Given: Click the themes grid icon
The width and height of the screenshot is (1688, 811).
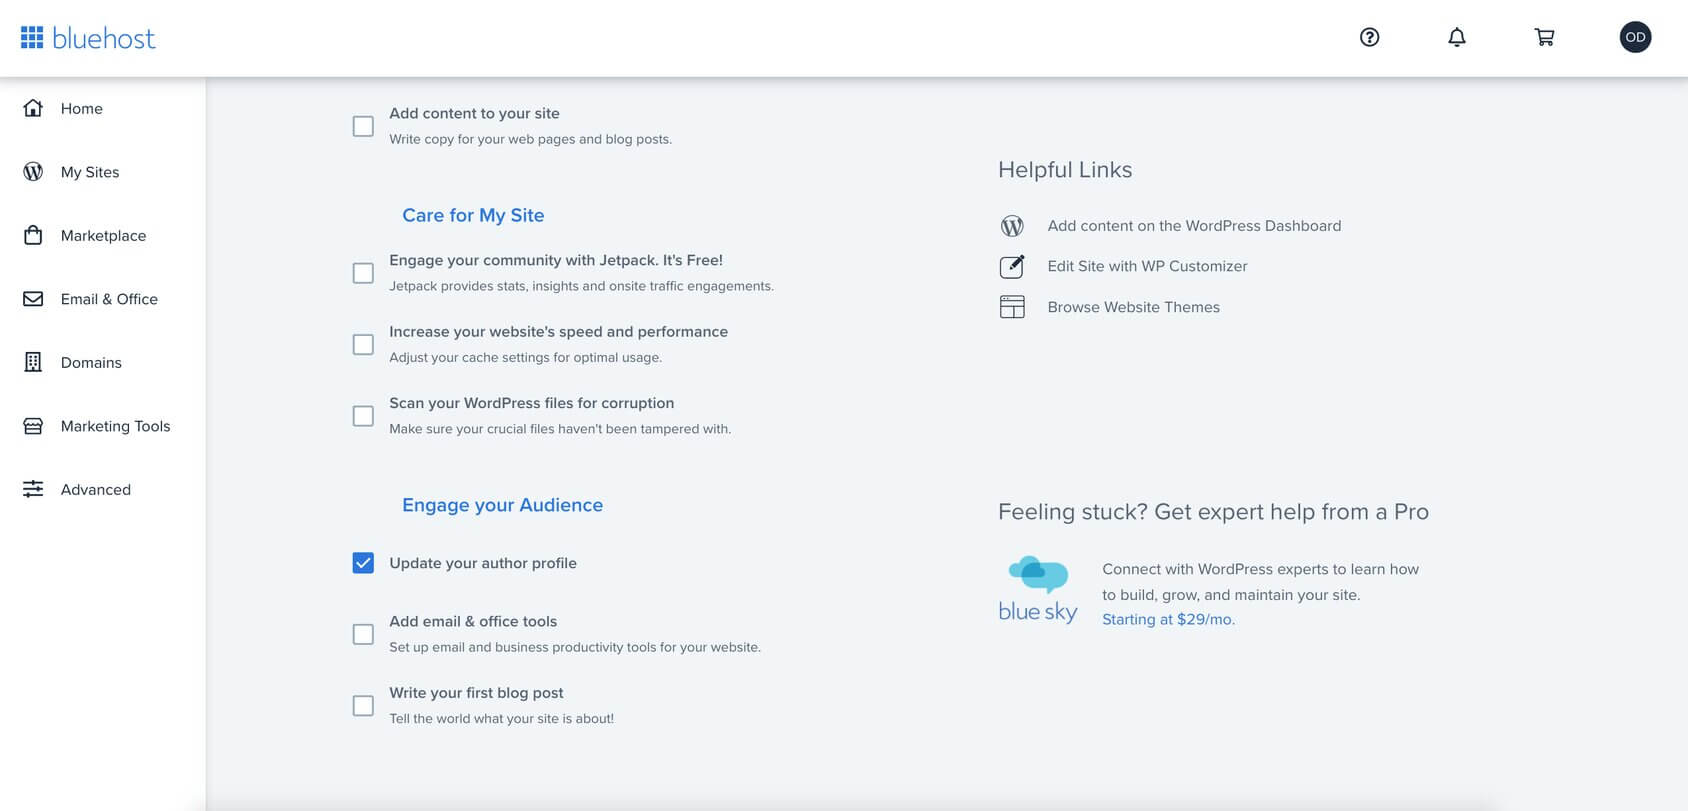Looking at the screenshot, I should [x=1012, y=307].
